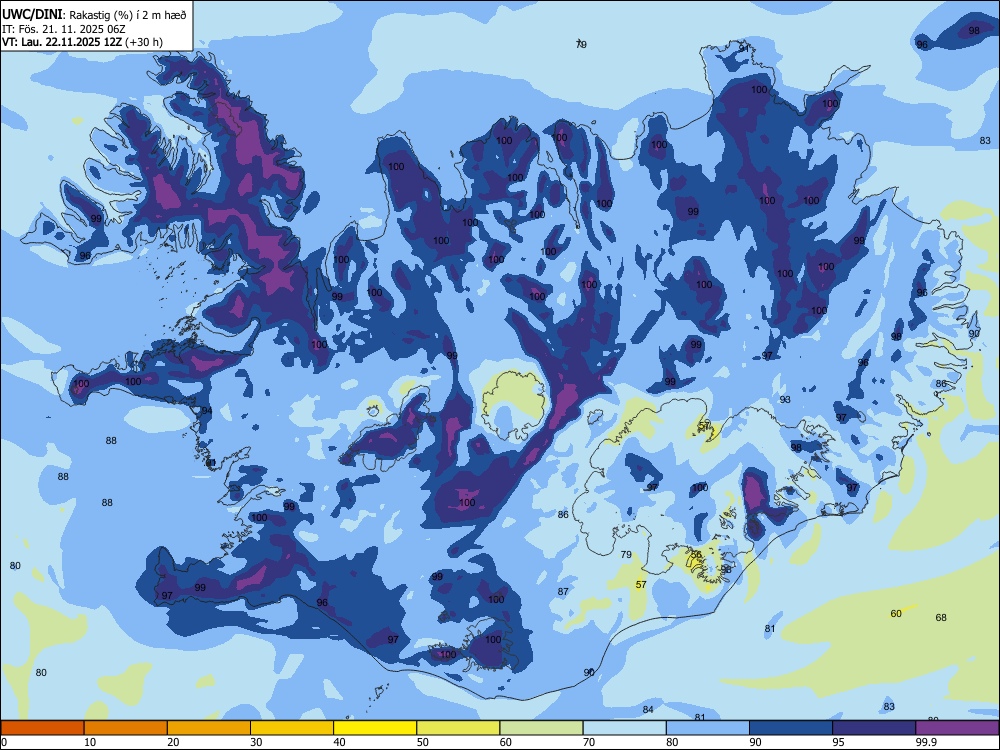Click the legend tick label 99.9

point(926,742)
